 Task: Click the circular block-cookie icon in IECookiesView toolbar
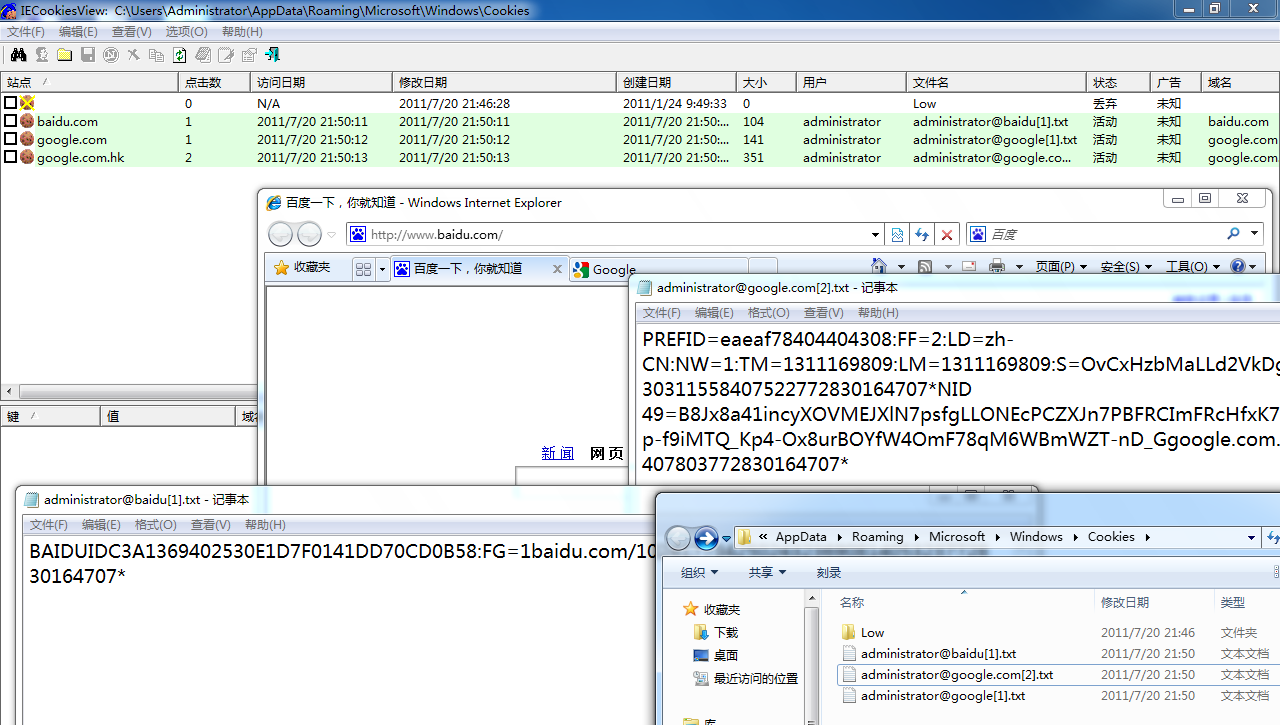pyautogui.click(x=110, y=55)
